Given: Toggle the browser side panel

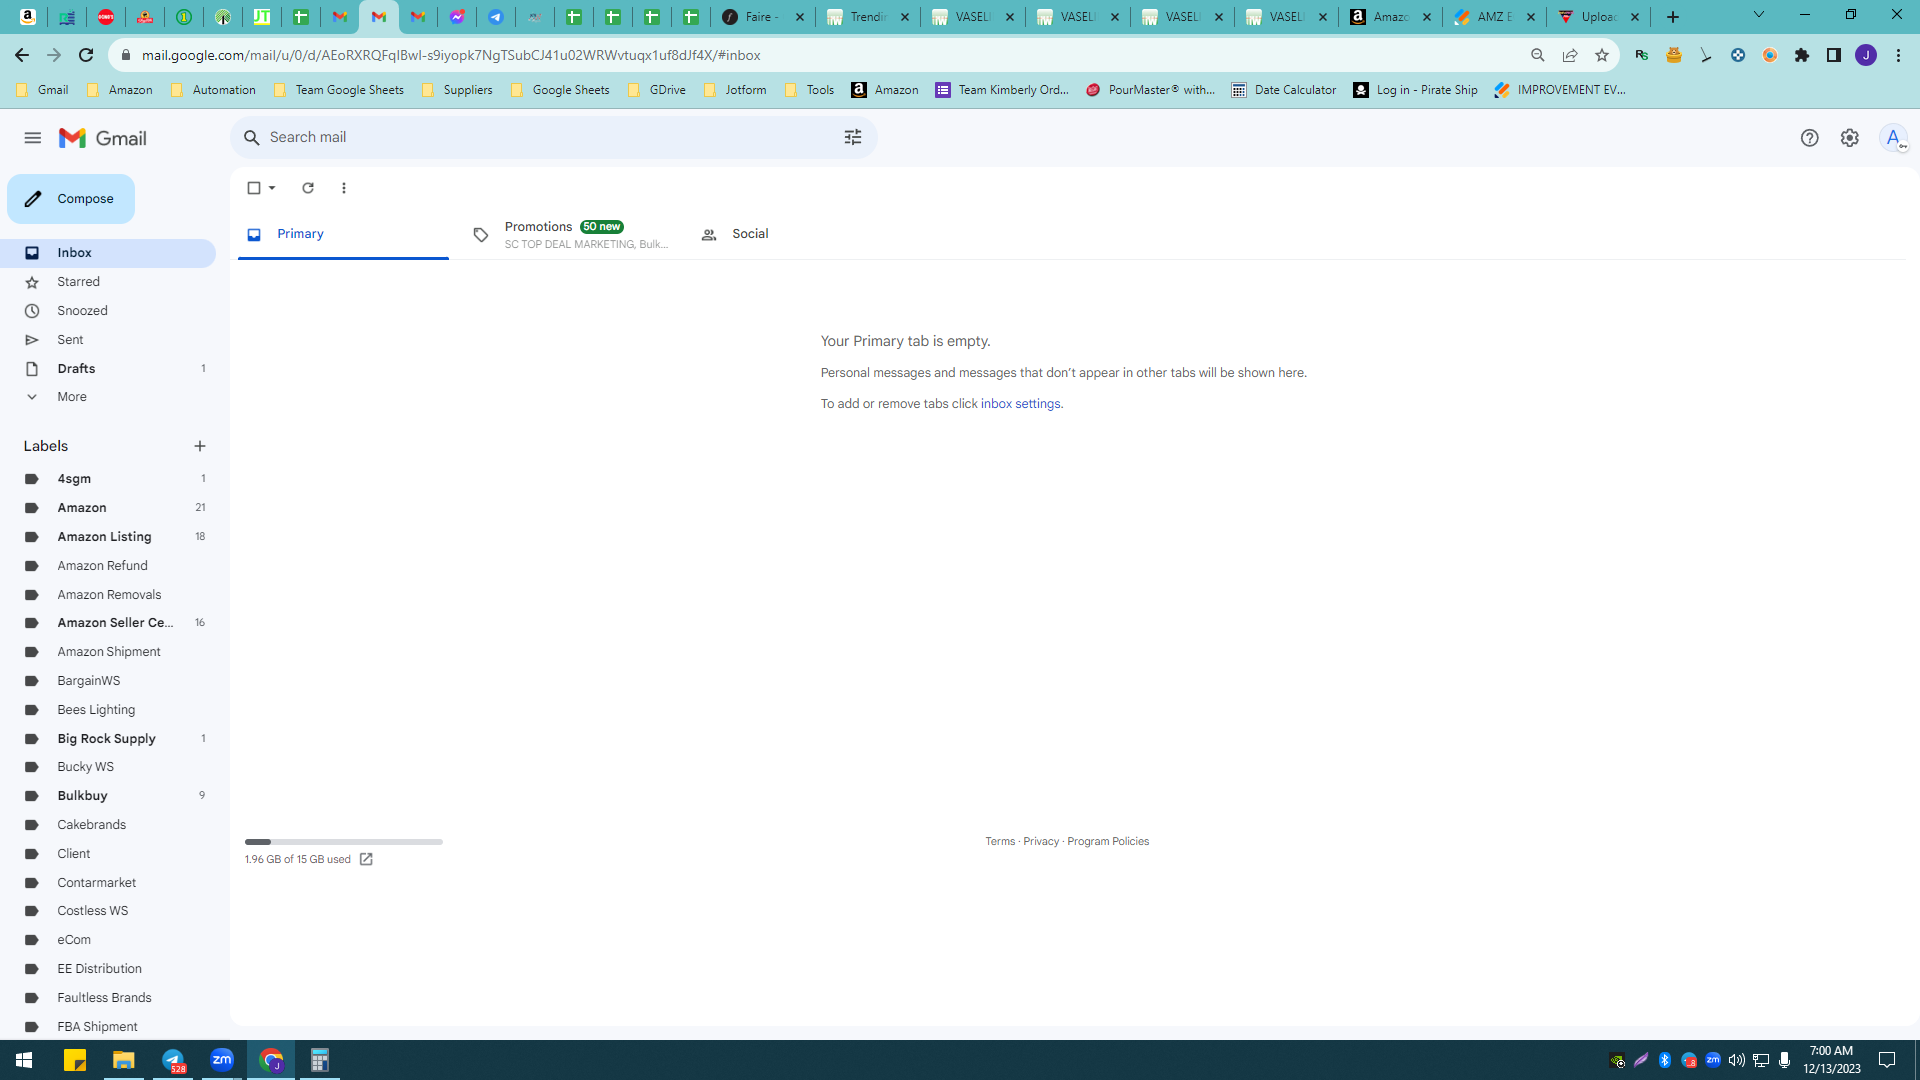Looking at the screenshot, I should click(x=1834, y=55).
